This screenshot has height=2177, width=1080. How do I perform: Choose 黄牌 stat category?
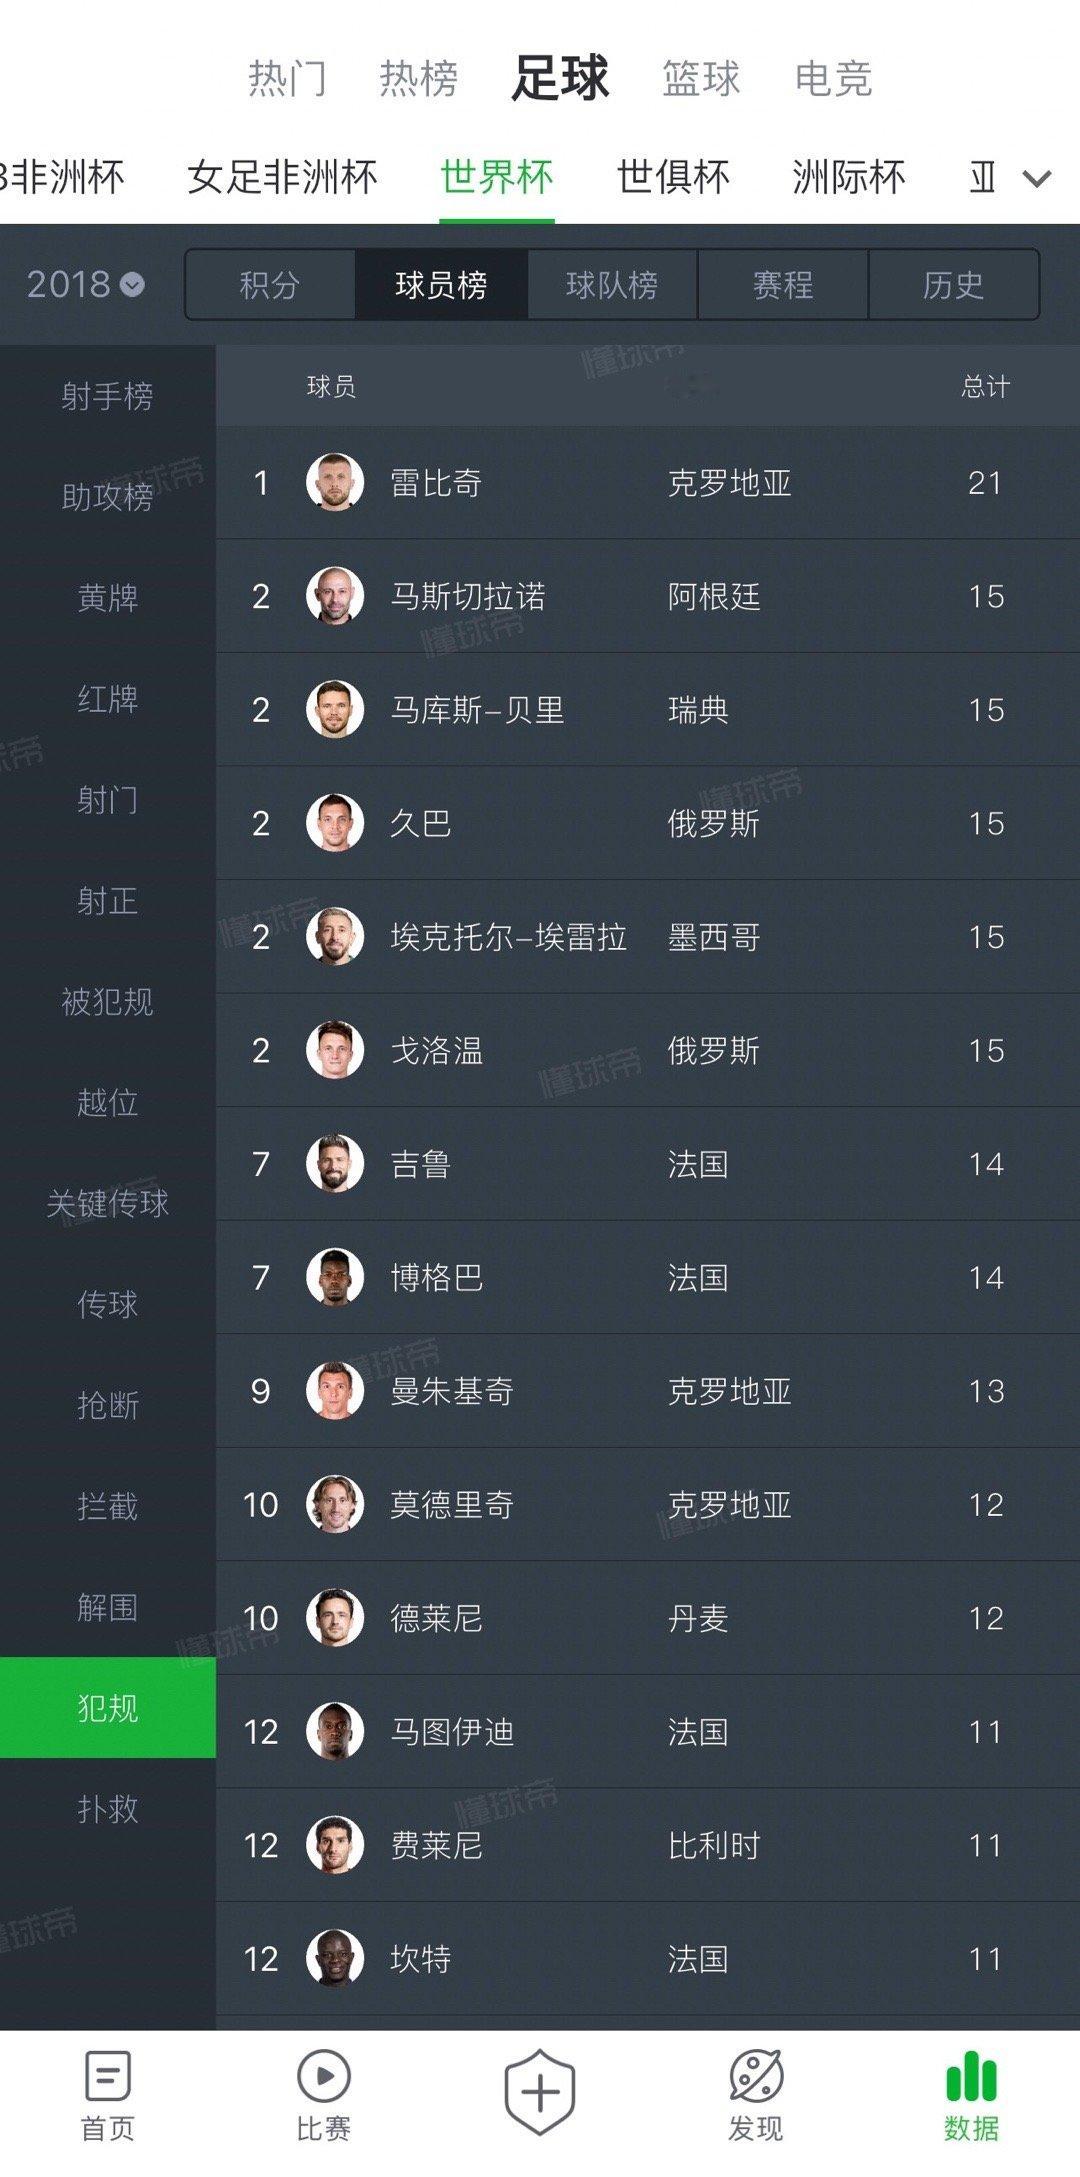click(x=108, y=598)
